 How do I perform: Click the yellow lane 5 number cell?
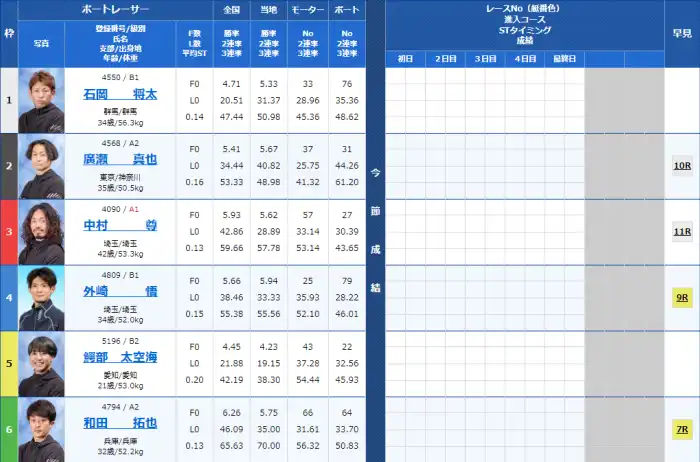(9, 364)
